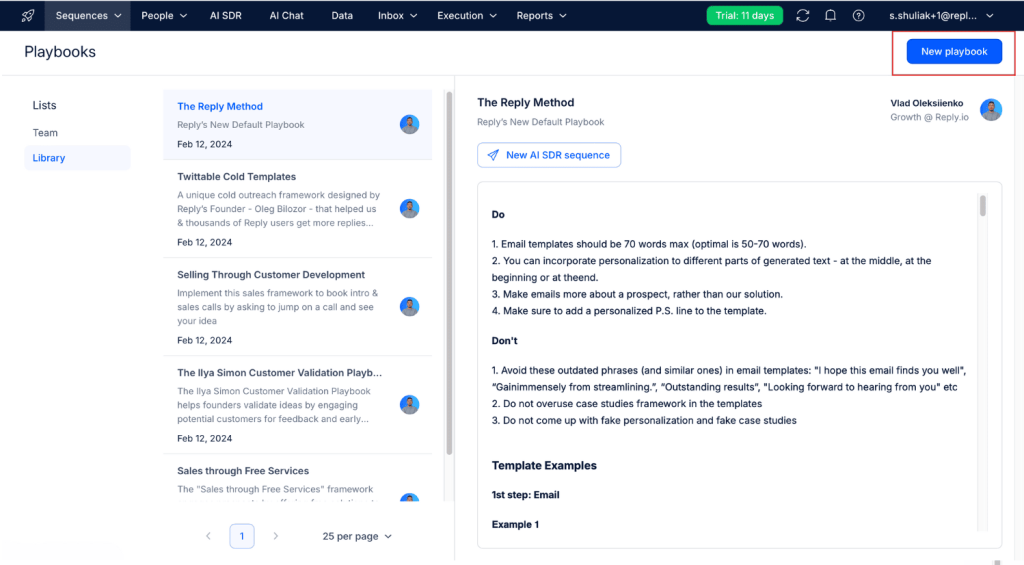Image resolution: width=1024 pixels, height=565 pixels.
Task: Click Vlad Oleksiienko's author avatar
Action: coord(991,110)
